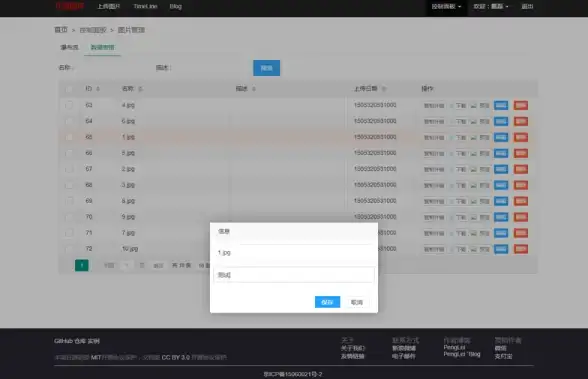Open image preview icon for 1.jpg row

[474, 138]
